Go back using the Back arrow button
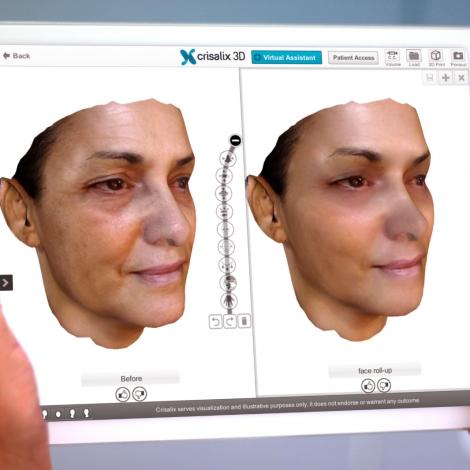 tap(16, 56)
